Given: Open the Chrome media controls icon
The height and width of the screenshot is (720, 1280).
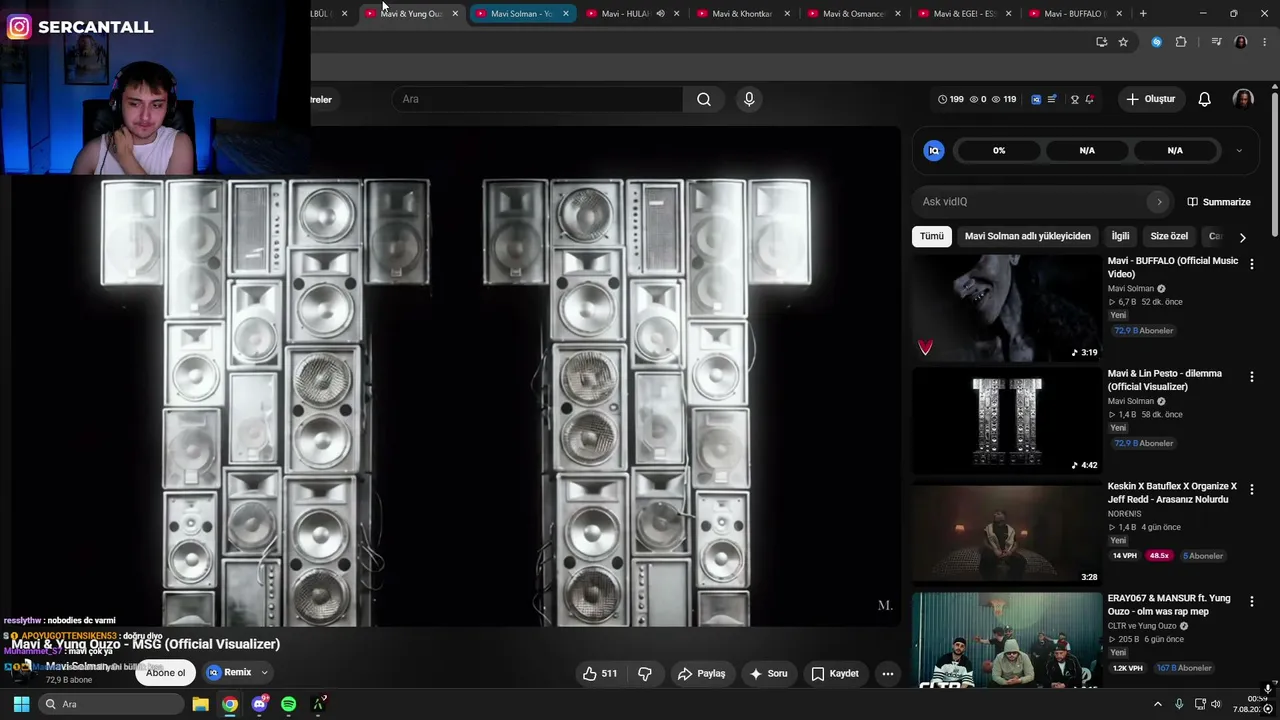Looking at the screenshot, I should click(1216, 42).
